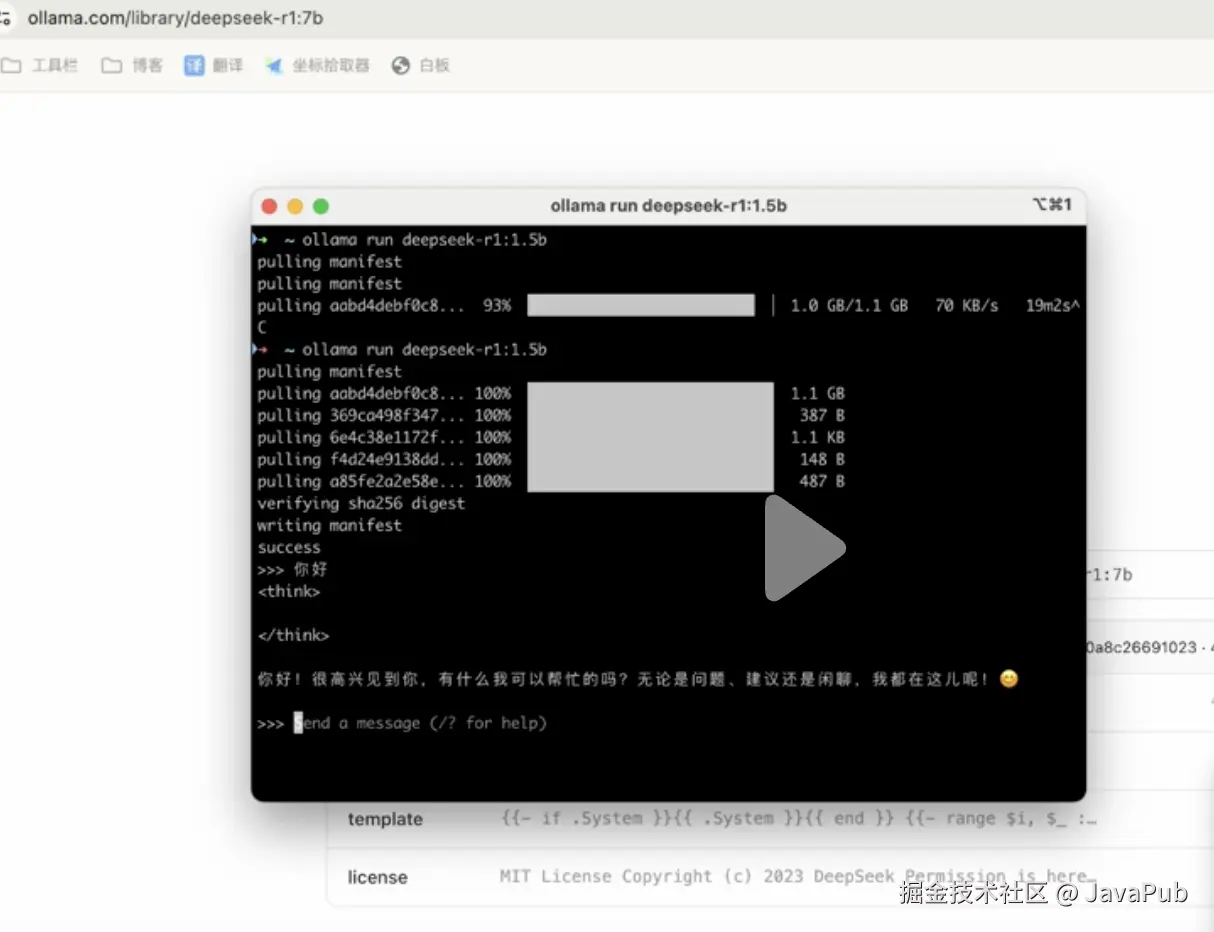Image resolution: width=1214 pixels, height=932 pixels.
Task: Open the 坐标拾取器 bookmark
Action: pyautogui.click(x=317, y=66)
